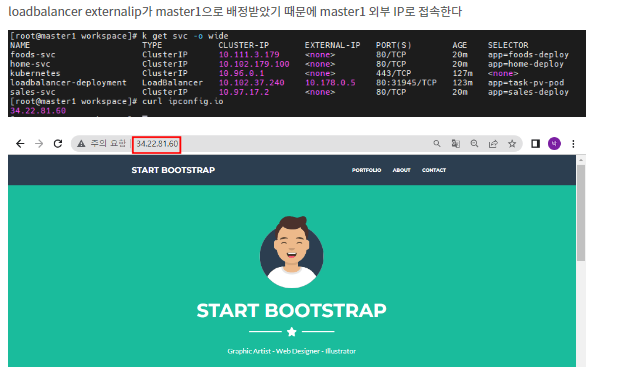Image resolution: width=626 pixels, height=387 pixels.
Task: Click 'app=task-pv-pod' selector text
Action: (526, 83)
